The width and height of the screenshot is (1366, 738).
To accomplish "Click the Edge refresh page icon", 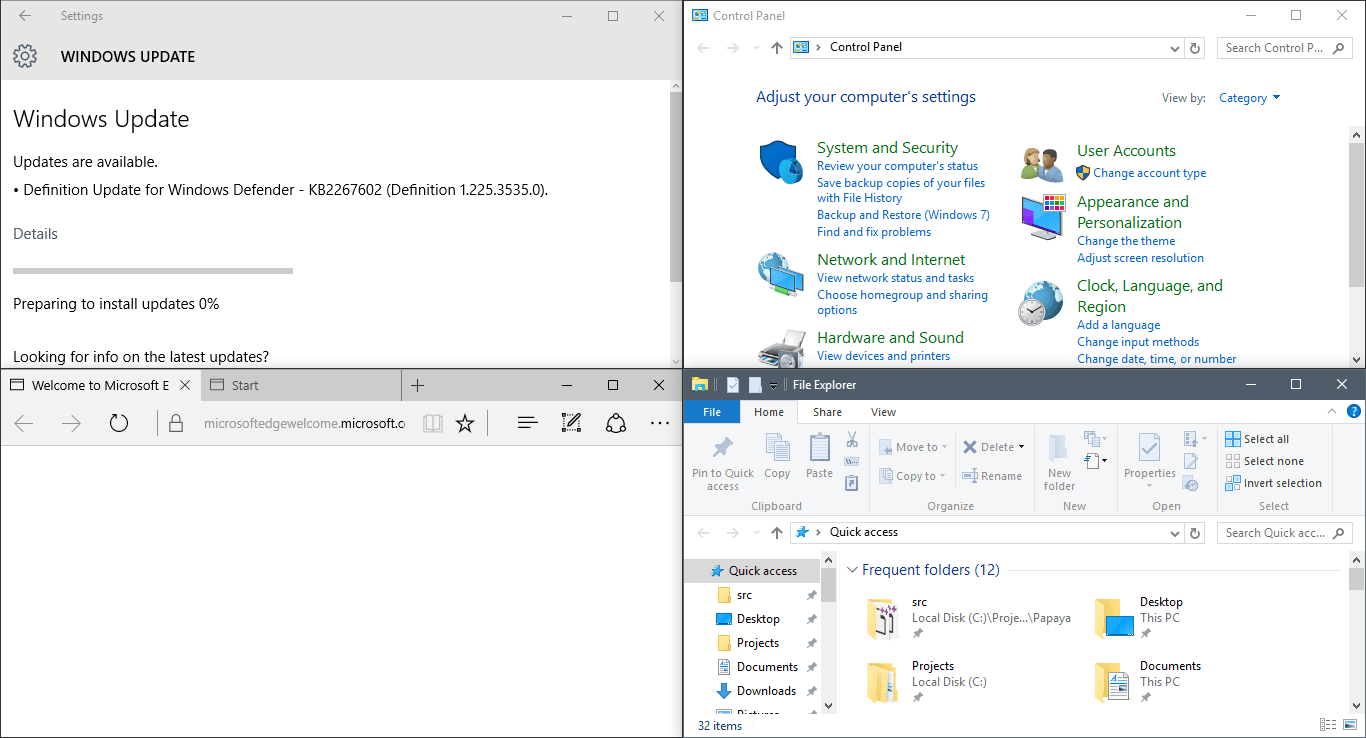I will click(119, 423).
